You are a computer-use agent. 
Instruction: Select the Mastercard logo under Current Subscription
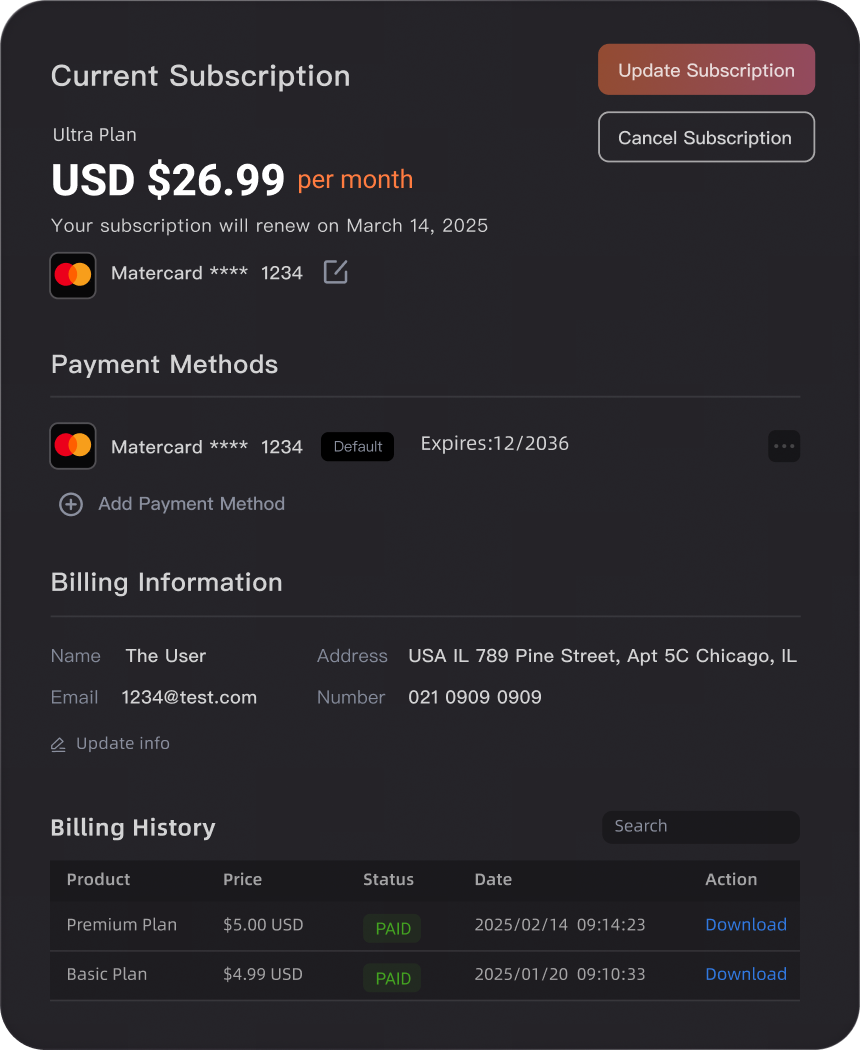coord(72,275)
